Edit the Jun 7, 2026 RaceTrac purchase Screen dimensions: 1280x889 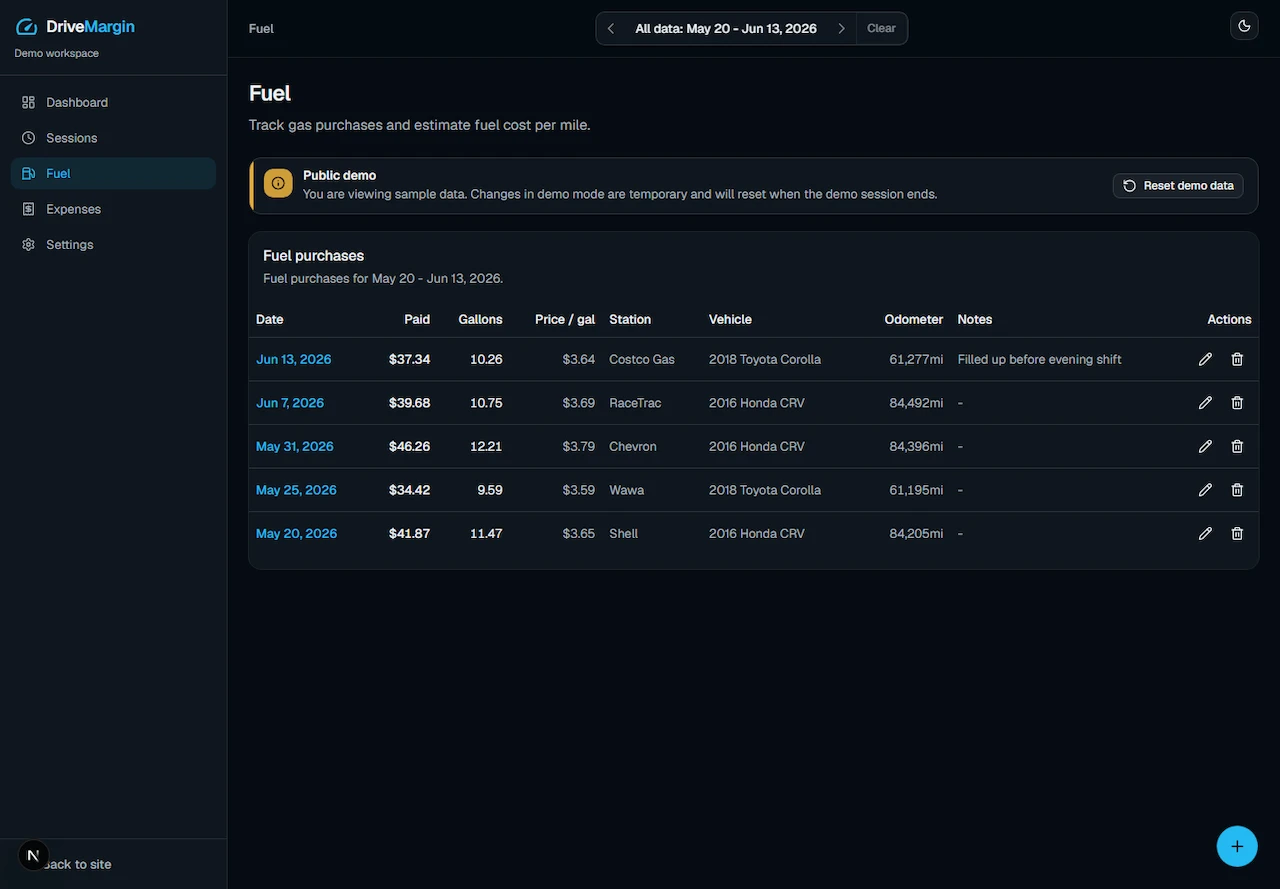1205,403
